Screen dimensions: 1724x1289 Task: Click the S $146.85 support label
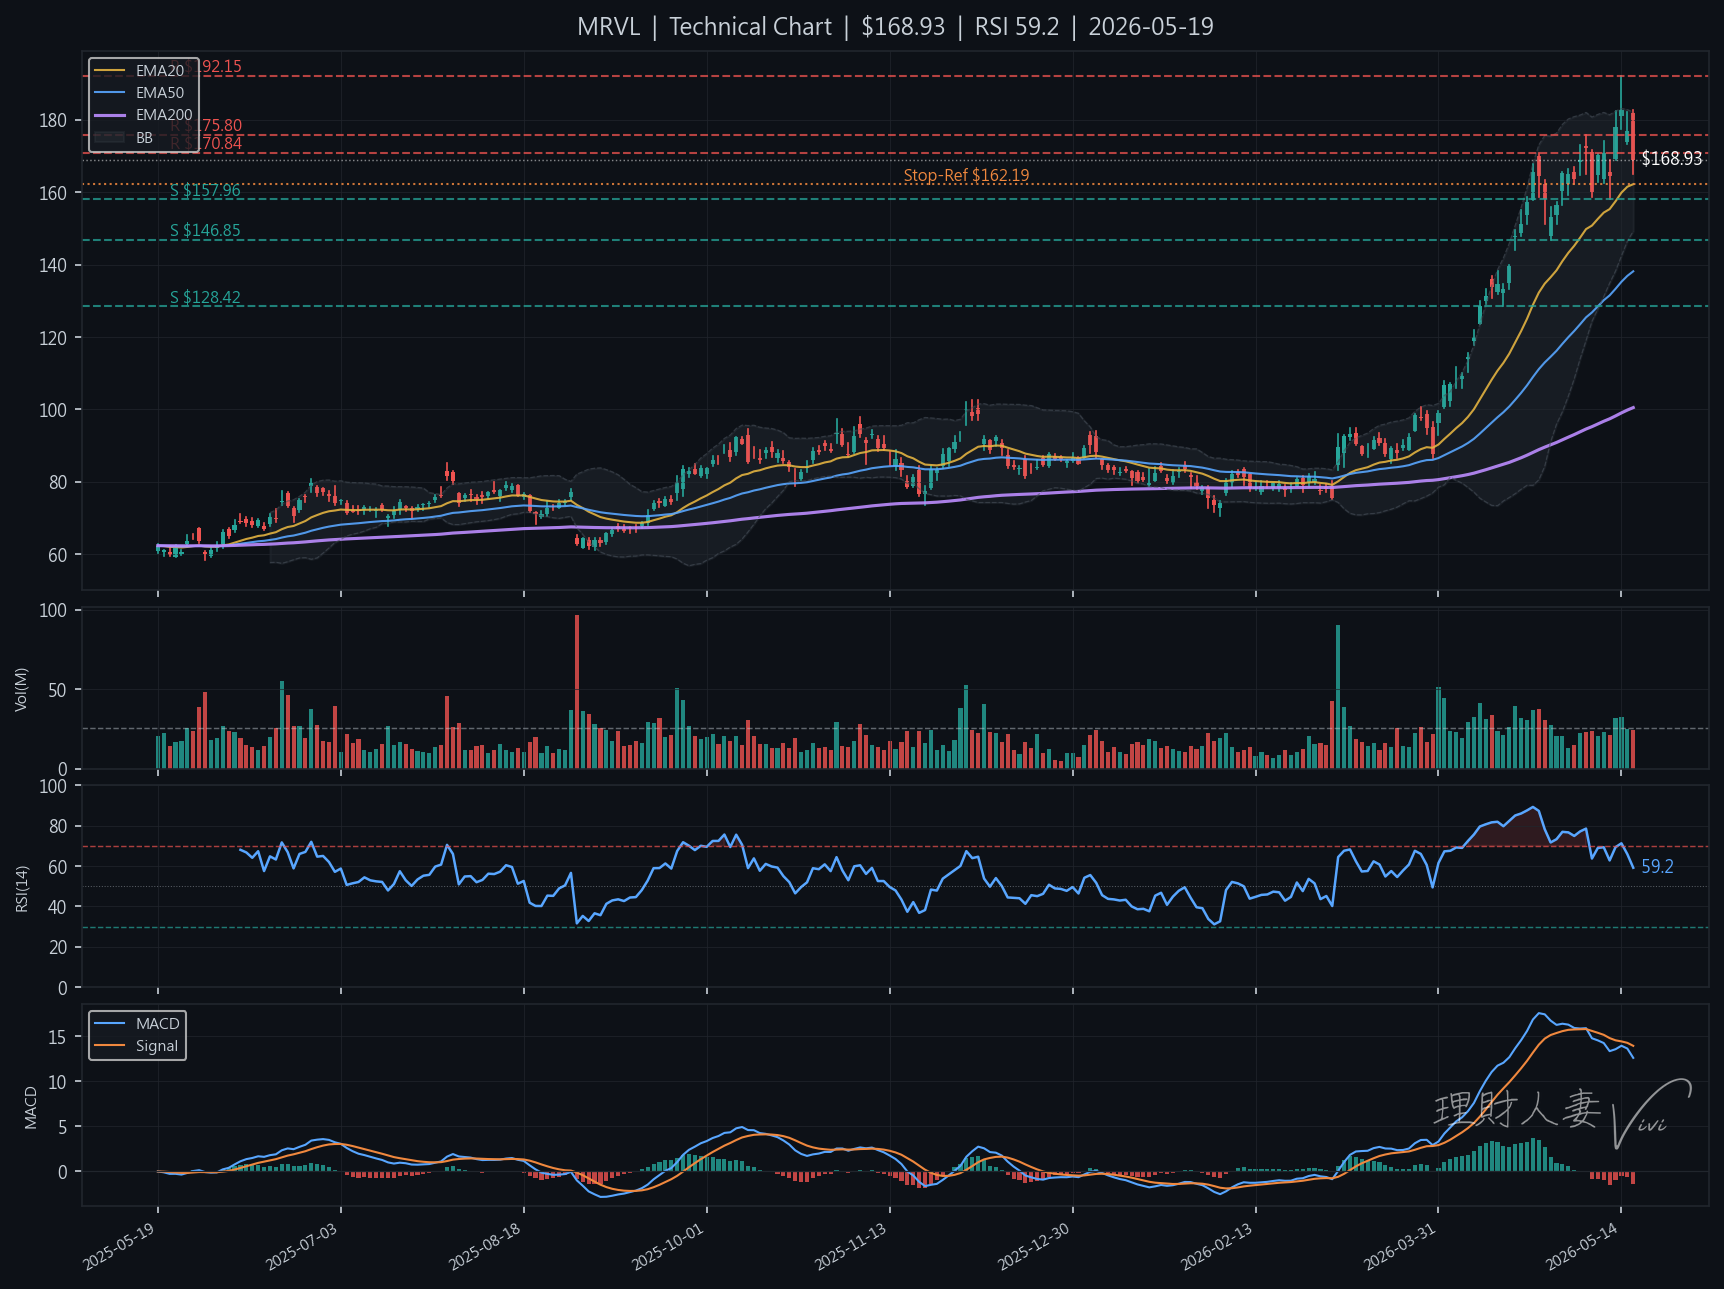pyautogui.click(x=205, y=231)
